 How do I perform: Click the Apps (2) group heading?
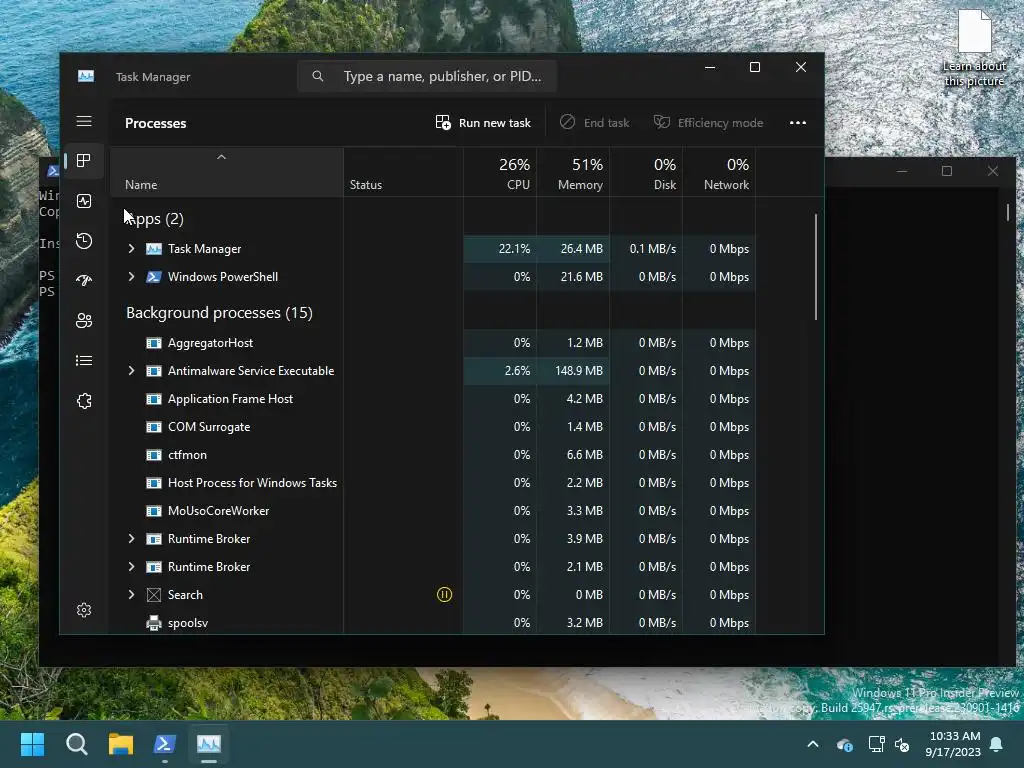click(155, 219)
